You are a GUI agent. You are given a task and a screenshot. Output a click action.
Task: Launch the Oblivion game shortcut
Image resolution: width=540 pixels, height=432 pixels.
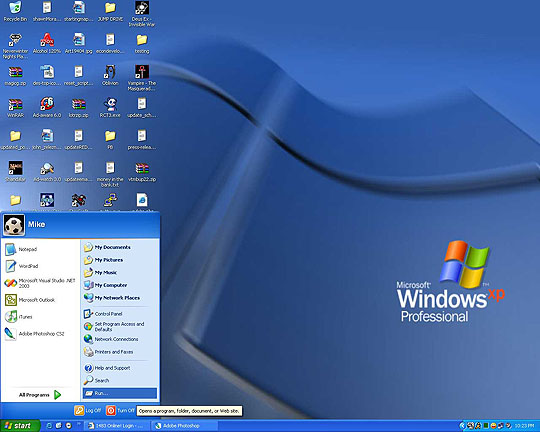tap(110, 75)
